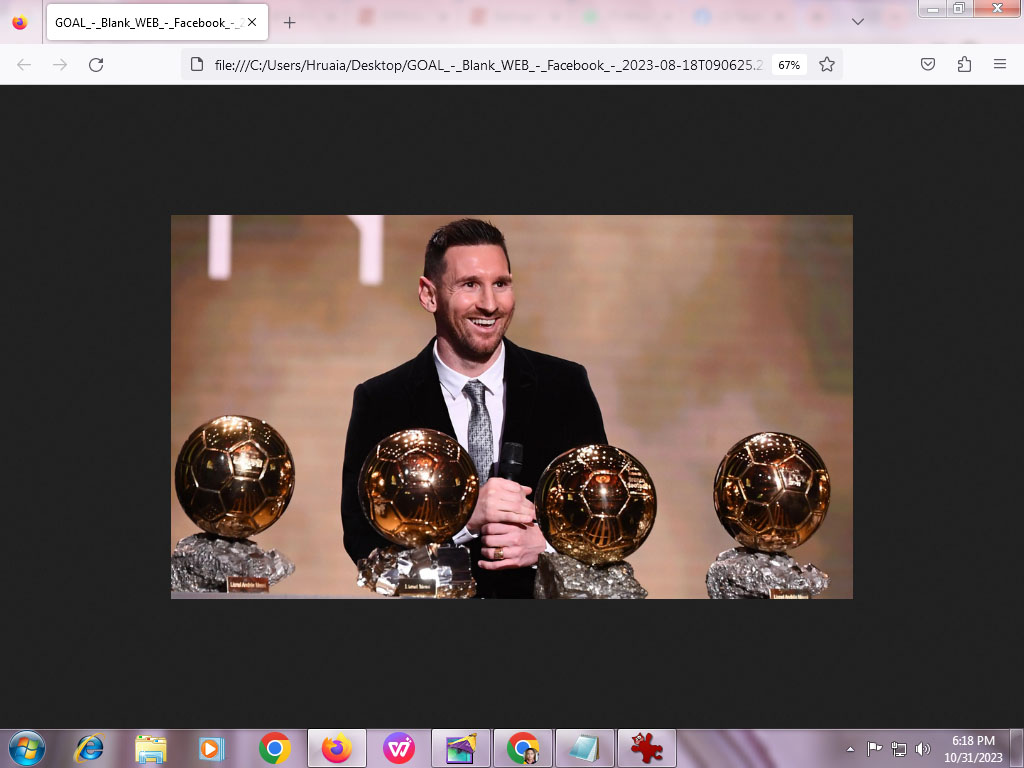Screen dimensions: 1024x768
Task: Bookmark this page with the star
Action: click(x=827, y=64)
